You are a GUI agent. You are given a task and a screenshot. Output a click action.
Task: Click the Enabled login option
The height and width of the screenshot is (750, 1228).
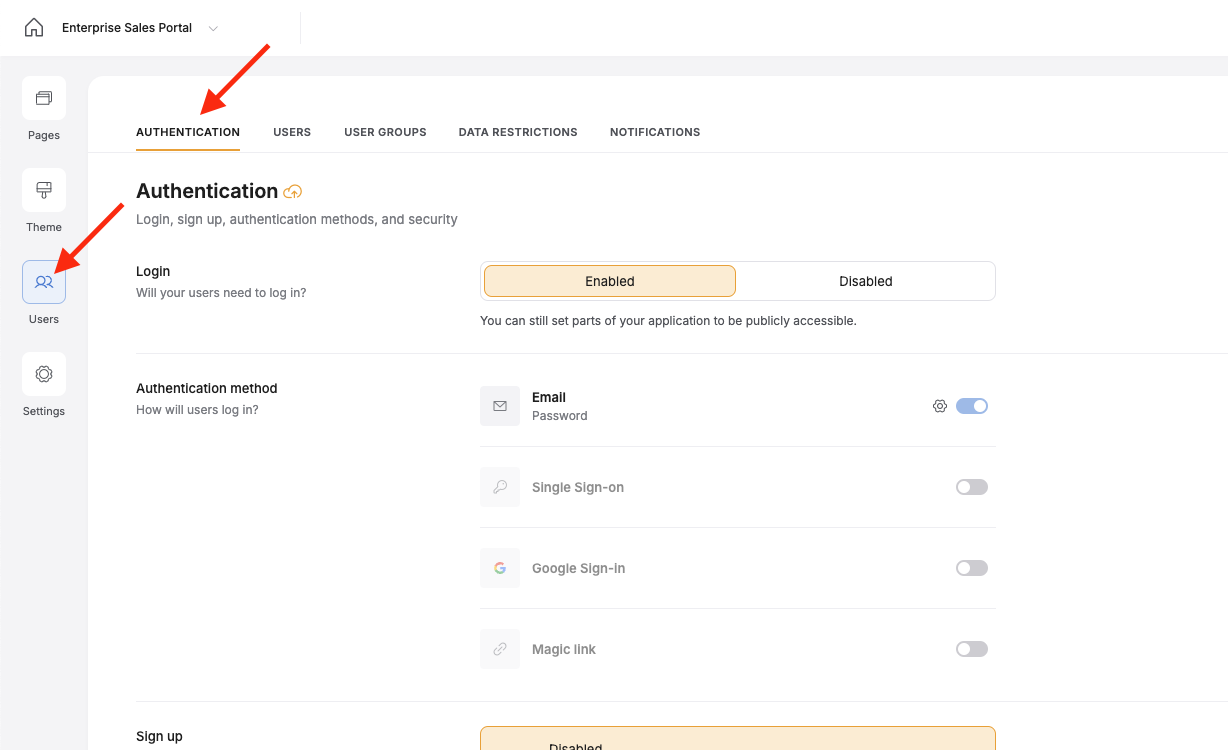pos(609,281)
